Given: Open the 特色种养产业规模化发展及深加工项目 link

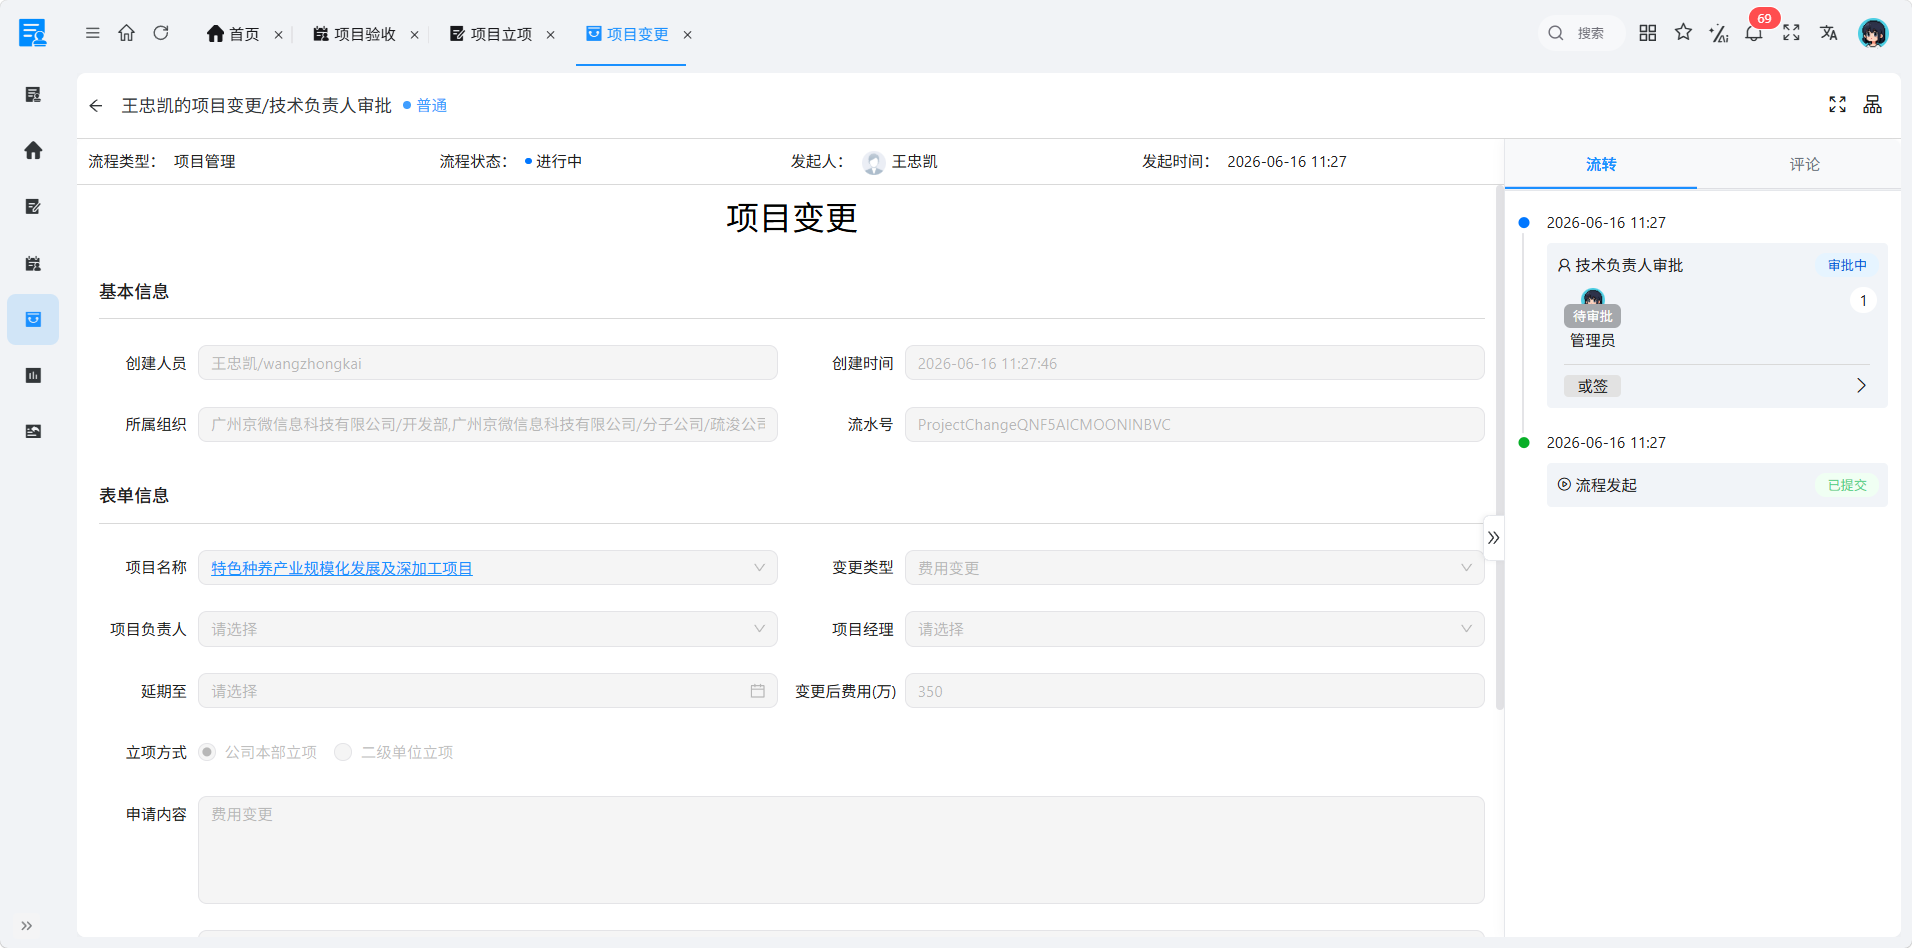Looking at the screenshot, I should click(342, 568).
